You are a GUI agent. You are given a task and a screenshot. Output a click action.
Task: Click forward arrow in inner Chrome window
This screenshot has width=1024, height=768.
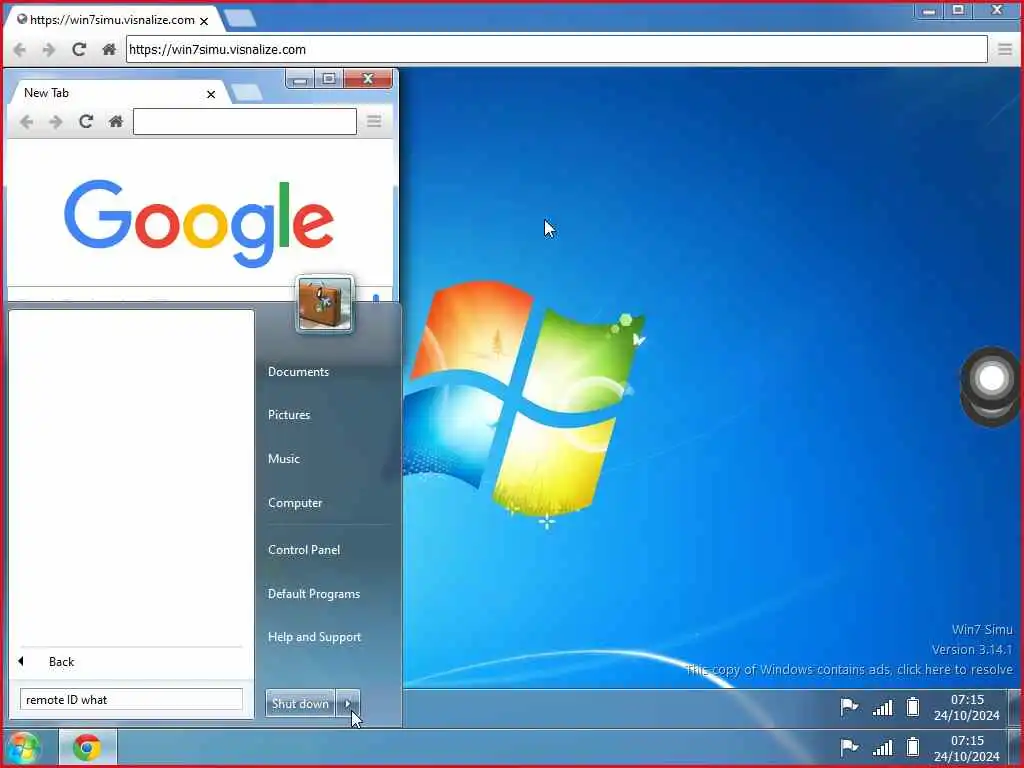coord(56,121)
